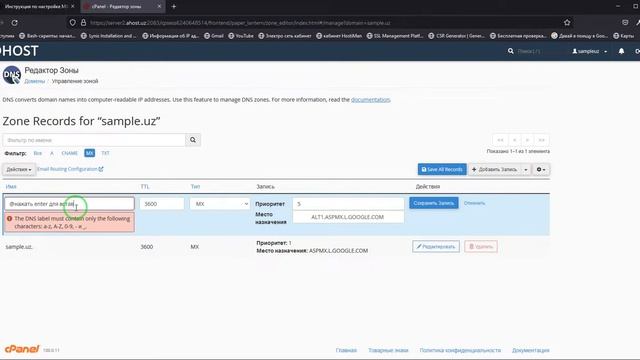Click the DNS Zone Editor logo icon
The width and height of the screenshot is (640, 360).
tap(12, 75)
